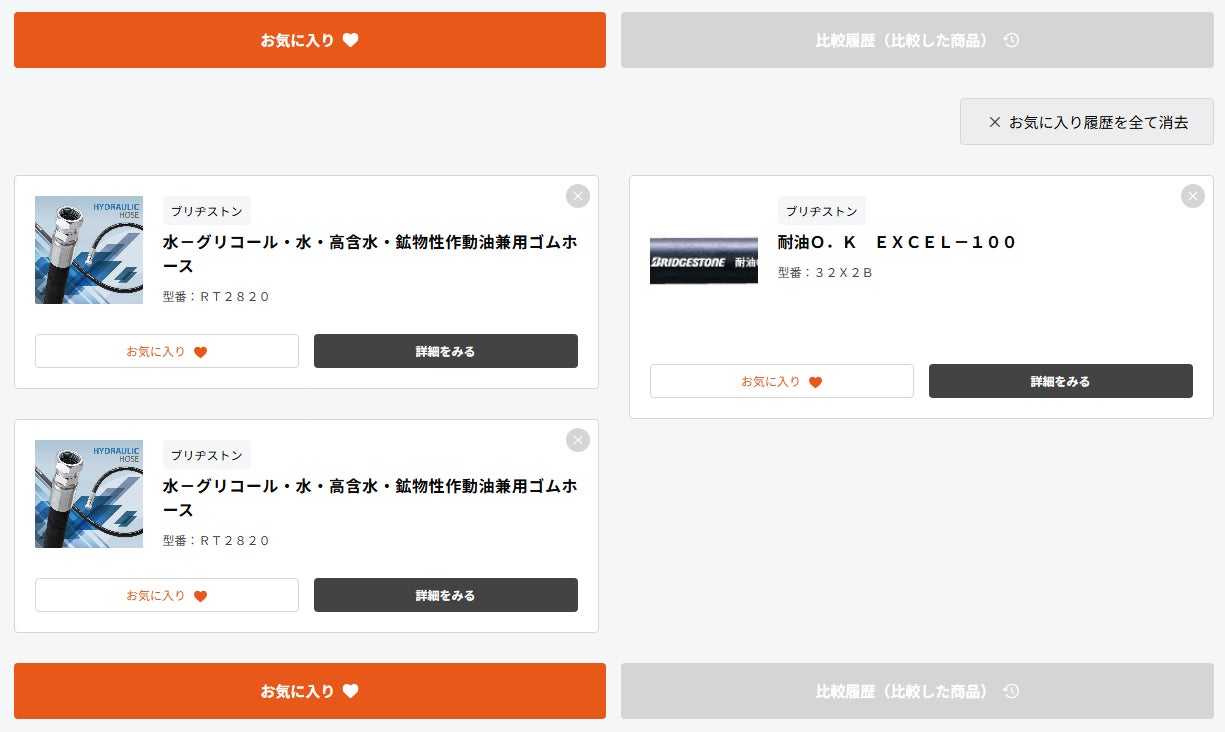The height and width of the screenshot is (732, 1225).
Task: Open the first 水-グリコール ゴムホース product title
Action: pyautogui.click(x=370, y=254)
